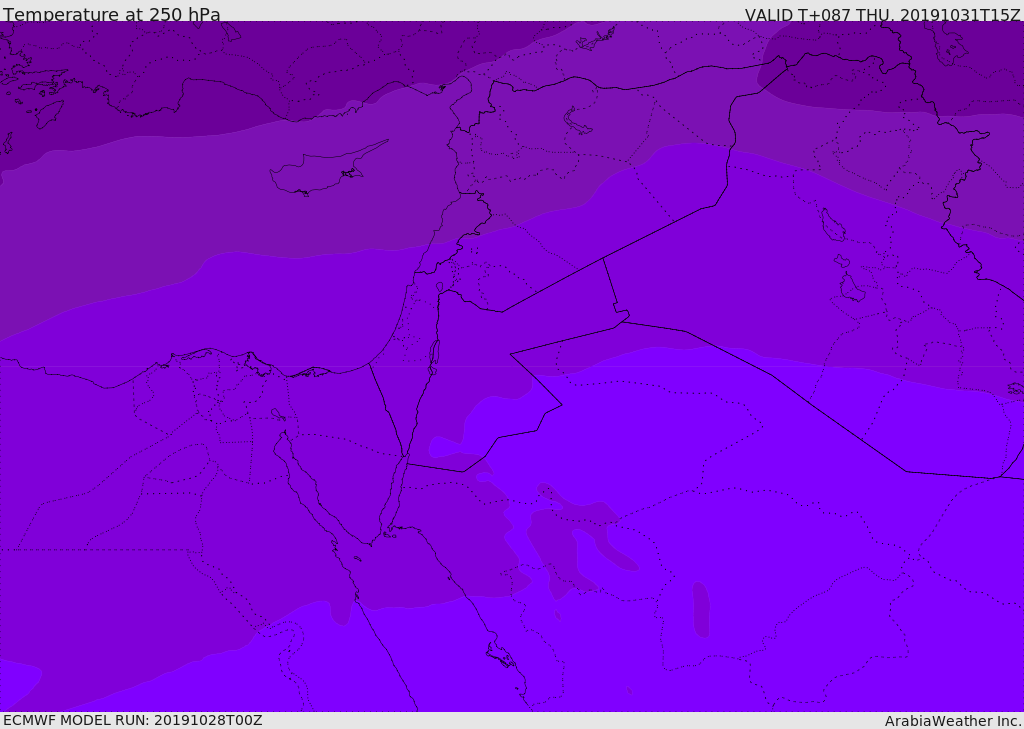Click the 'ArabiaWeather Inc.' credit text

[952, 721]
